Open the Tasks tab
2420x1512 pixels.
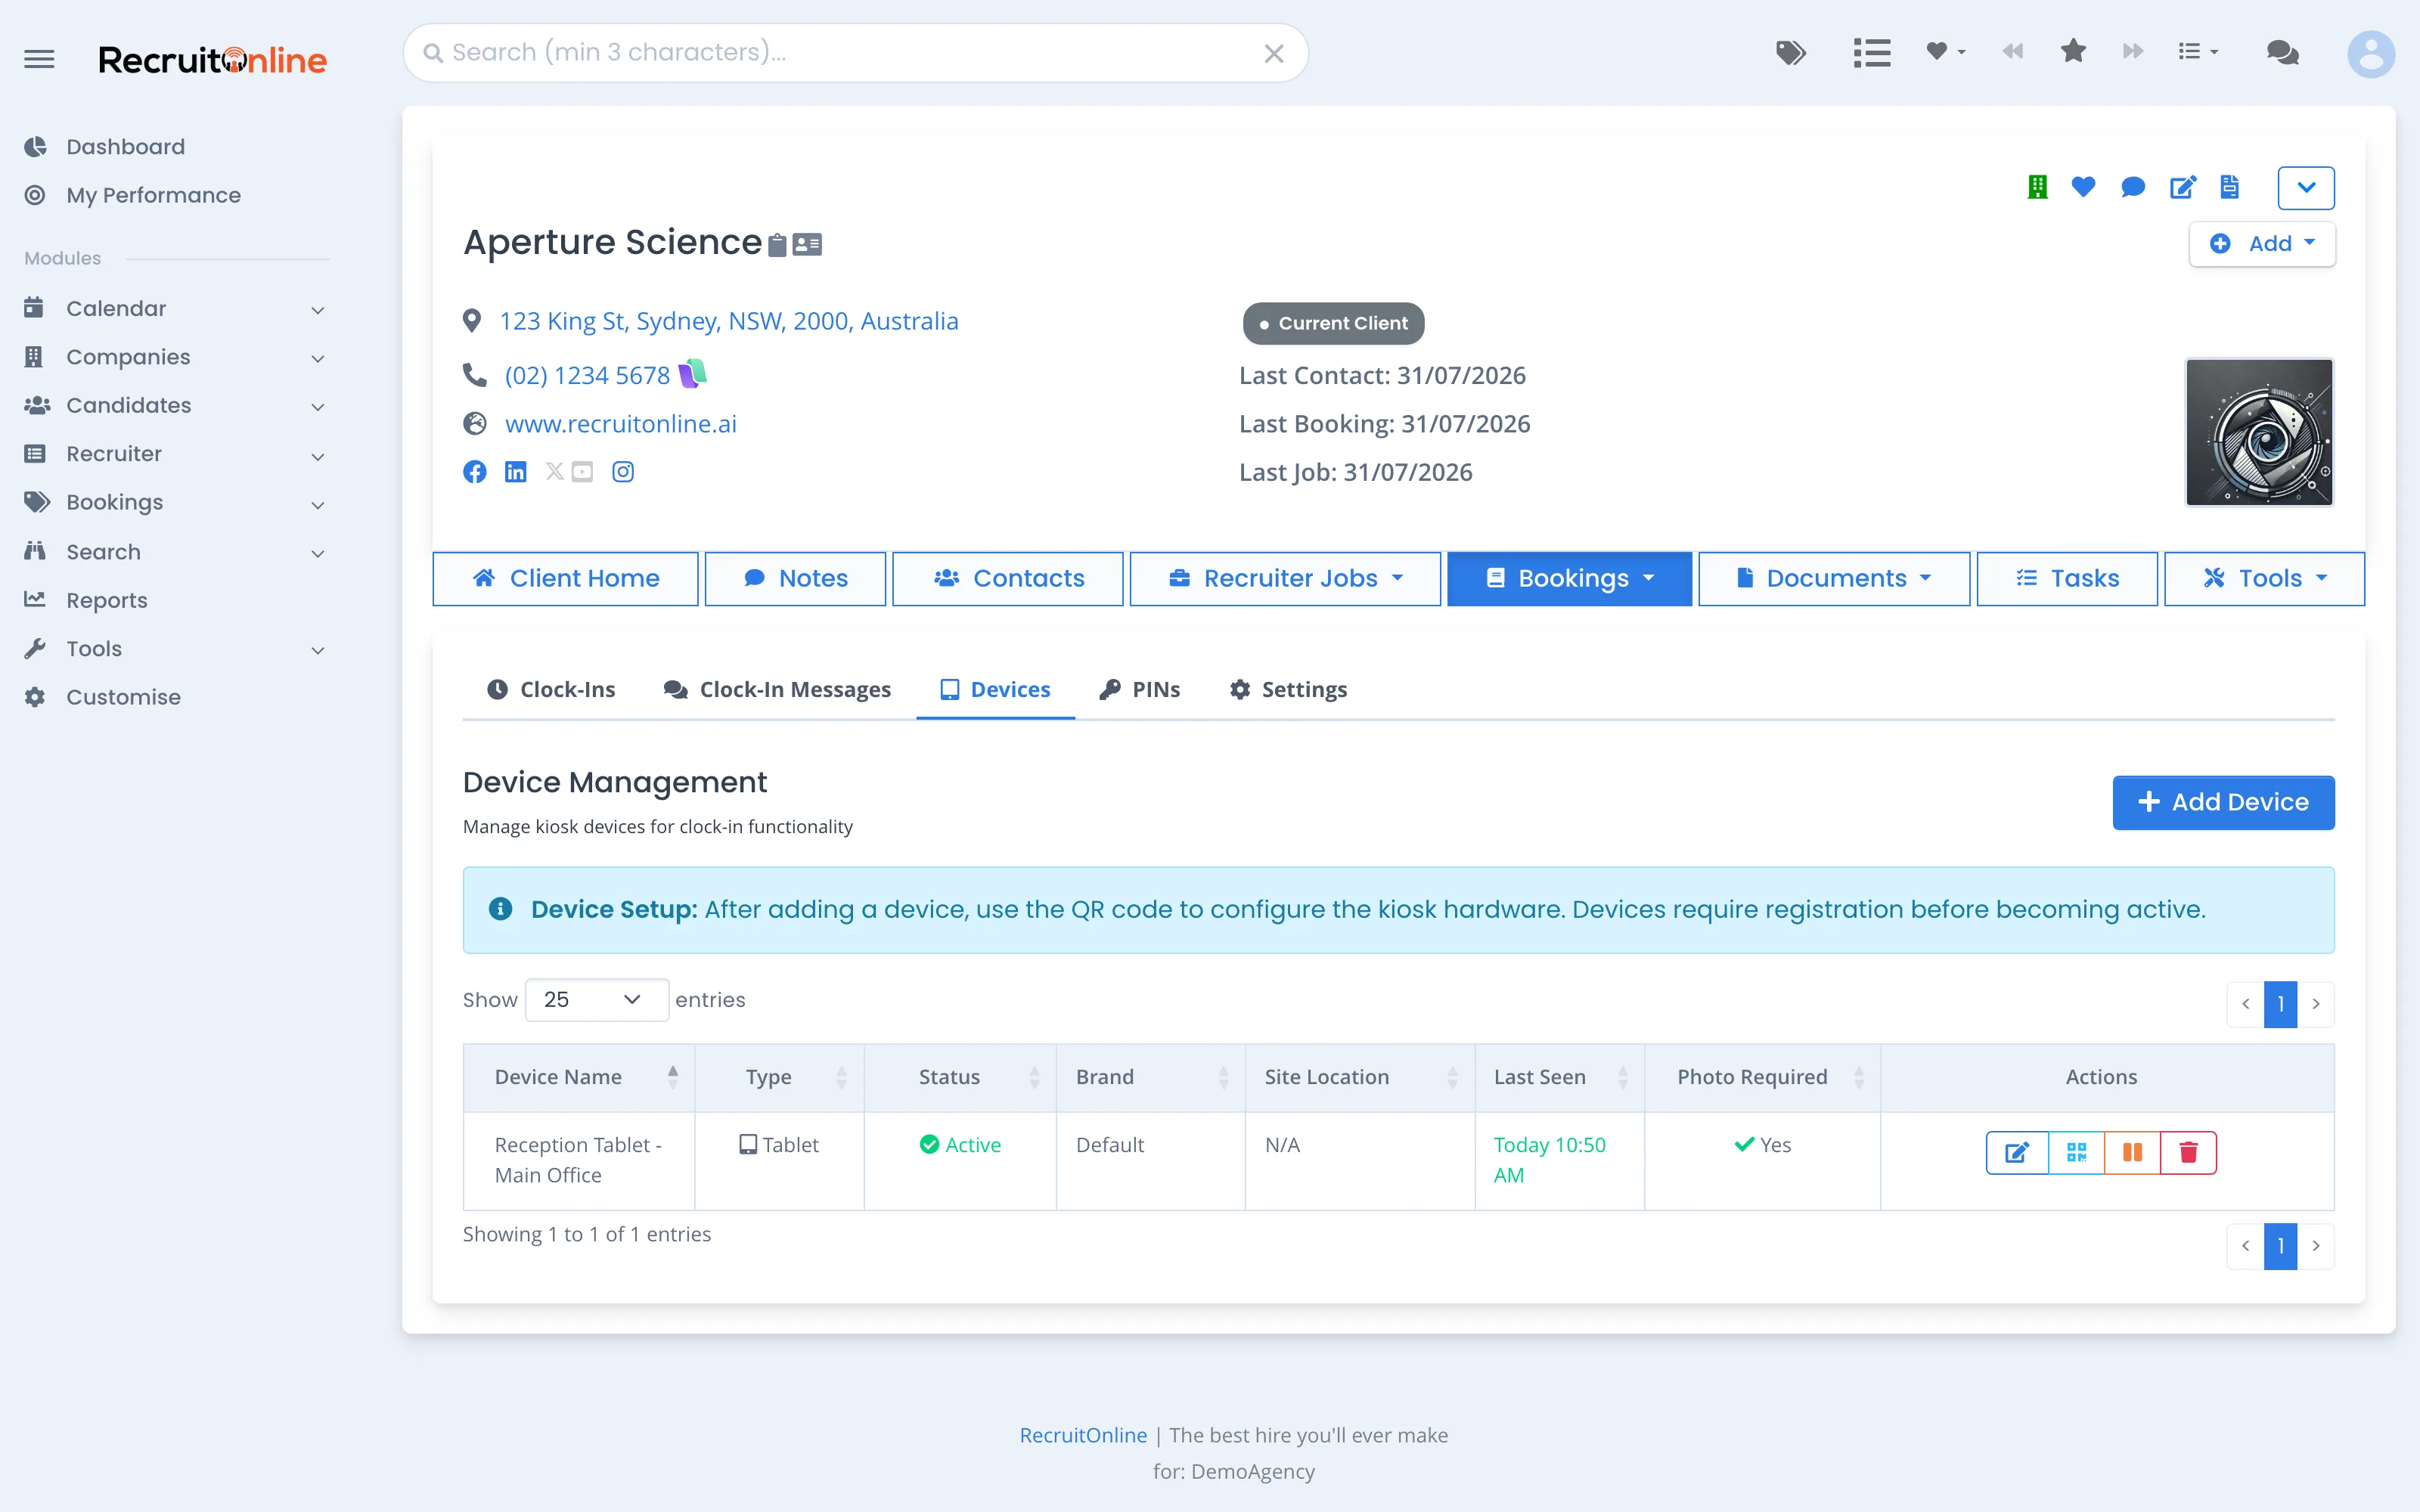2067,579
